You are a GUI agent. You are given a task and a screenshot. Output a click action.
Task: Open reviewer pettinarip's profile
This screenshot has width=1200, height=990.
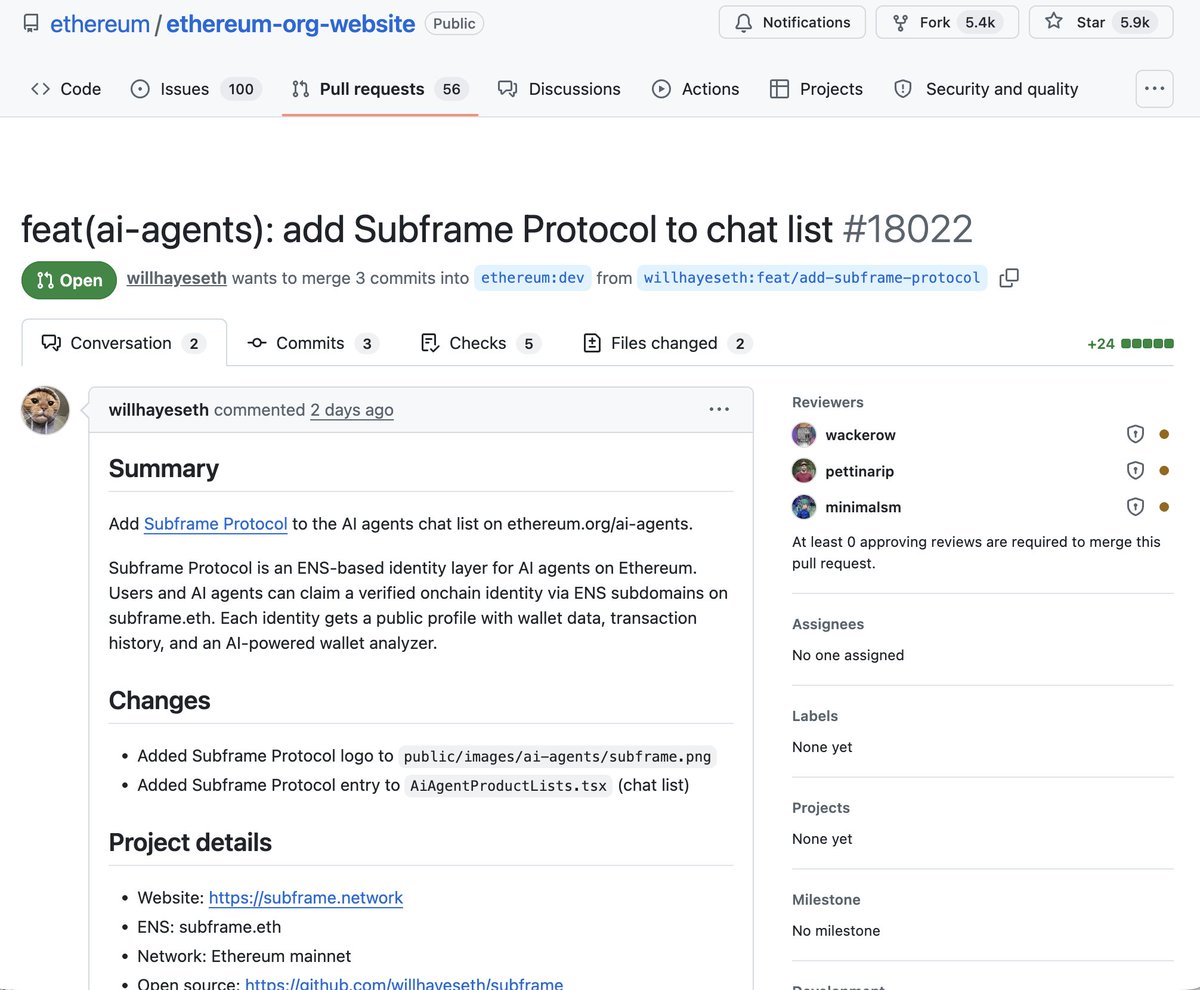[x=860, y=471]
